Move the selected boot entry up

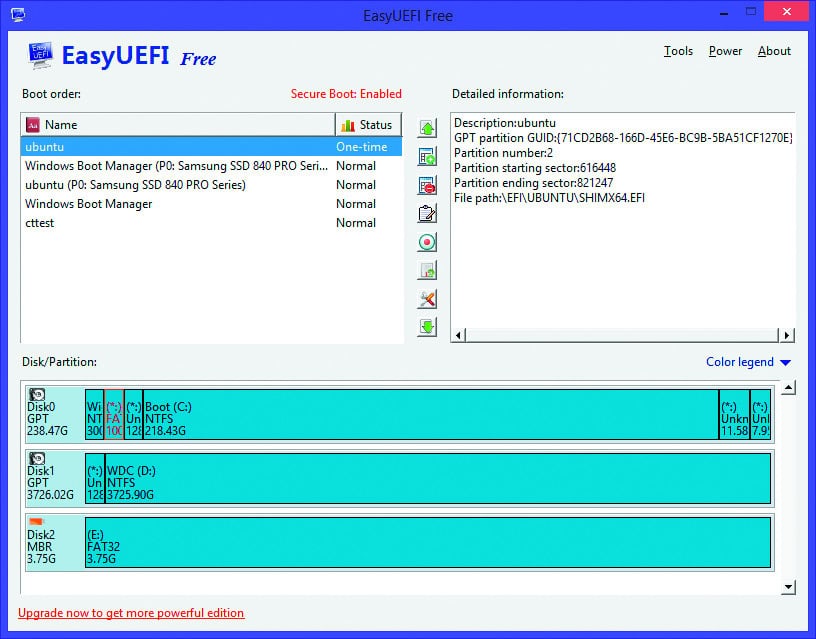(x=425, y=128)
